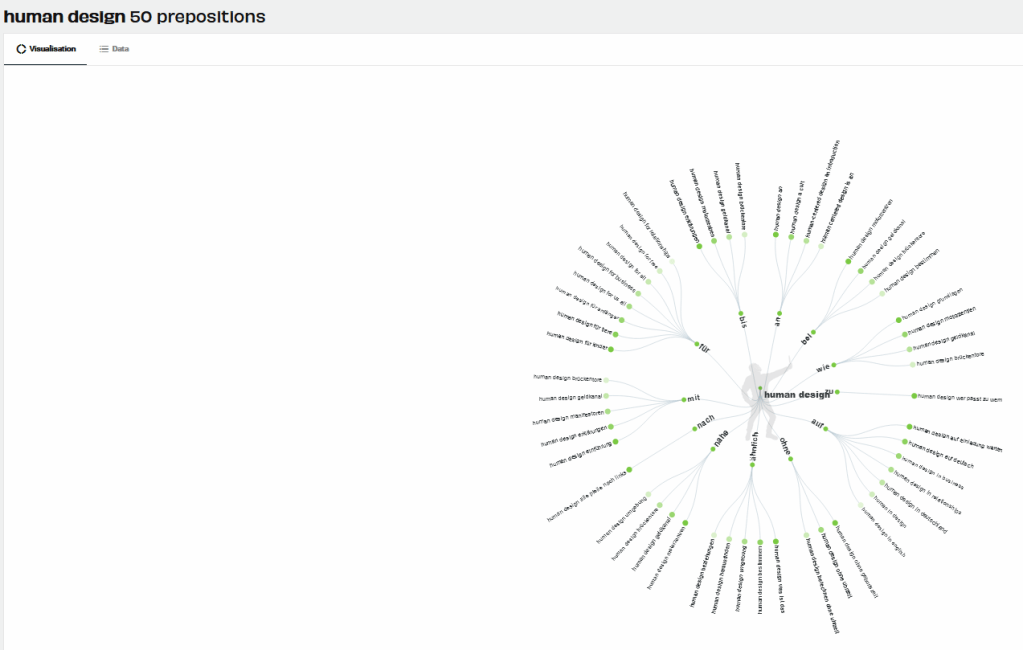Click the list icon beside Data

click(104, 48)
